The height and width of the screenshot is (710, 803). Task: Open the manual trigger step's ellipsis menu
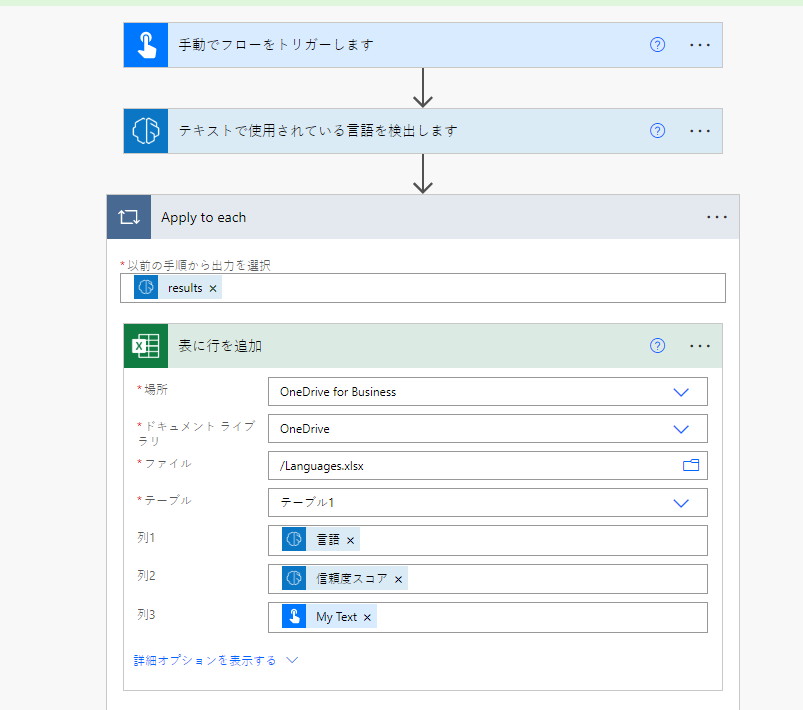(700, 45)
